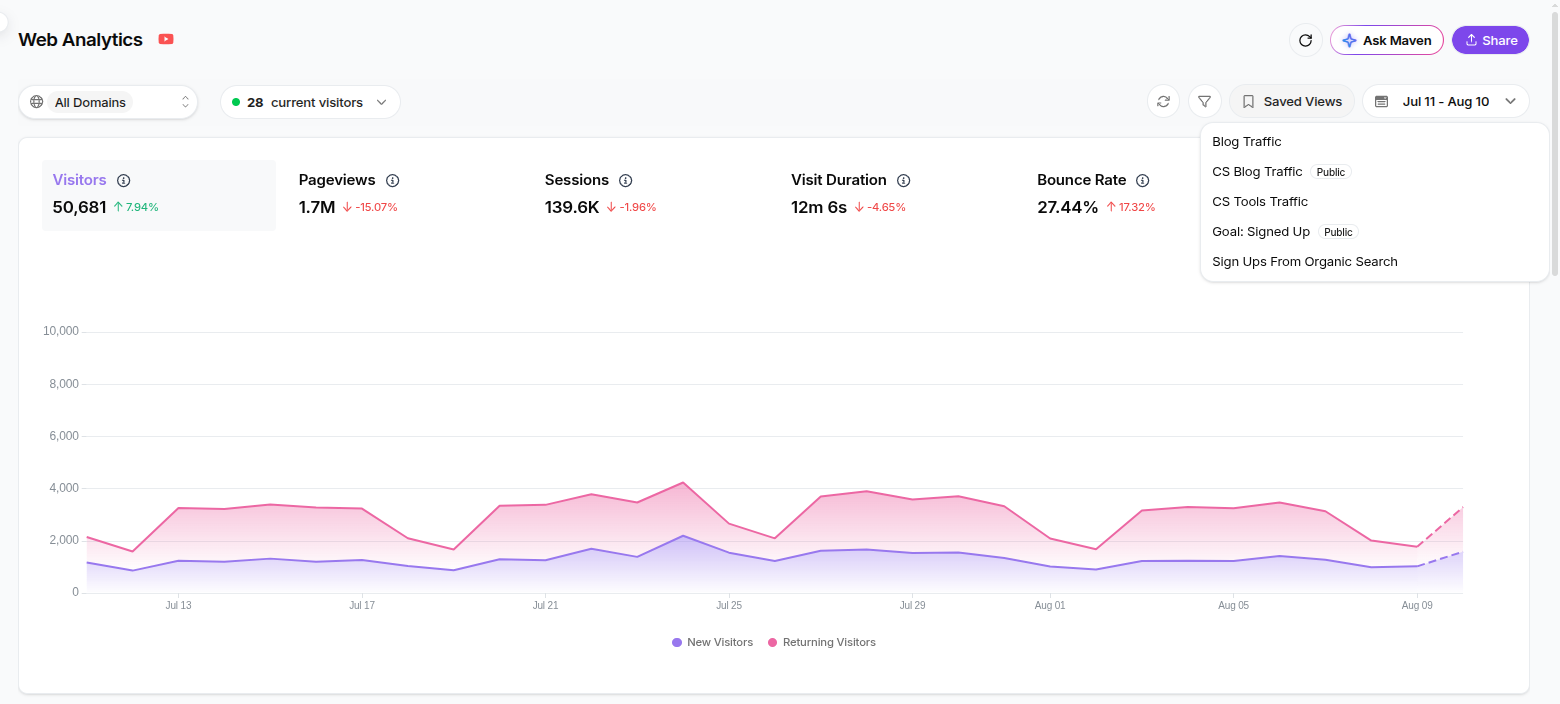Click the info icon next to Bounce Rate
This screenshot has height=704, width=1560.
coord(1143,180)
